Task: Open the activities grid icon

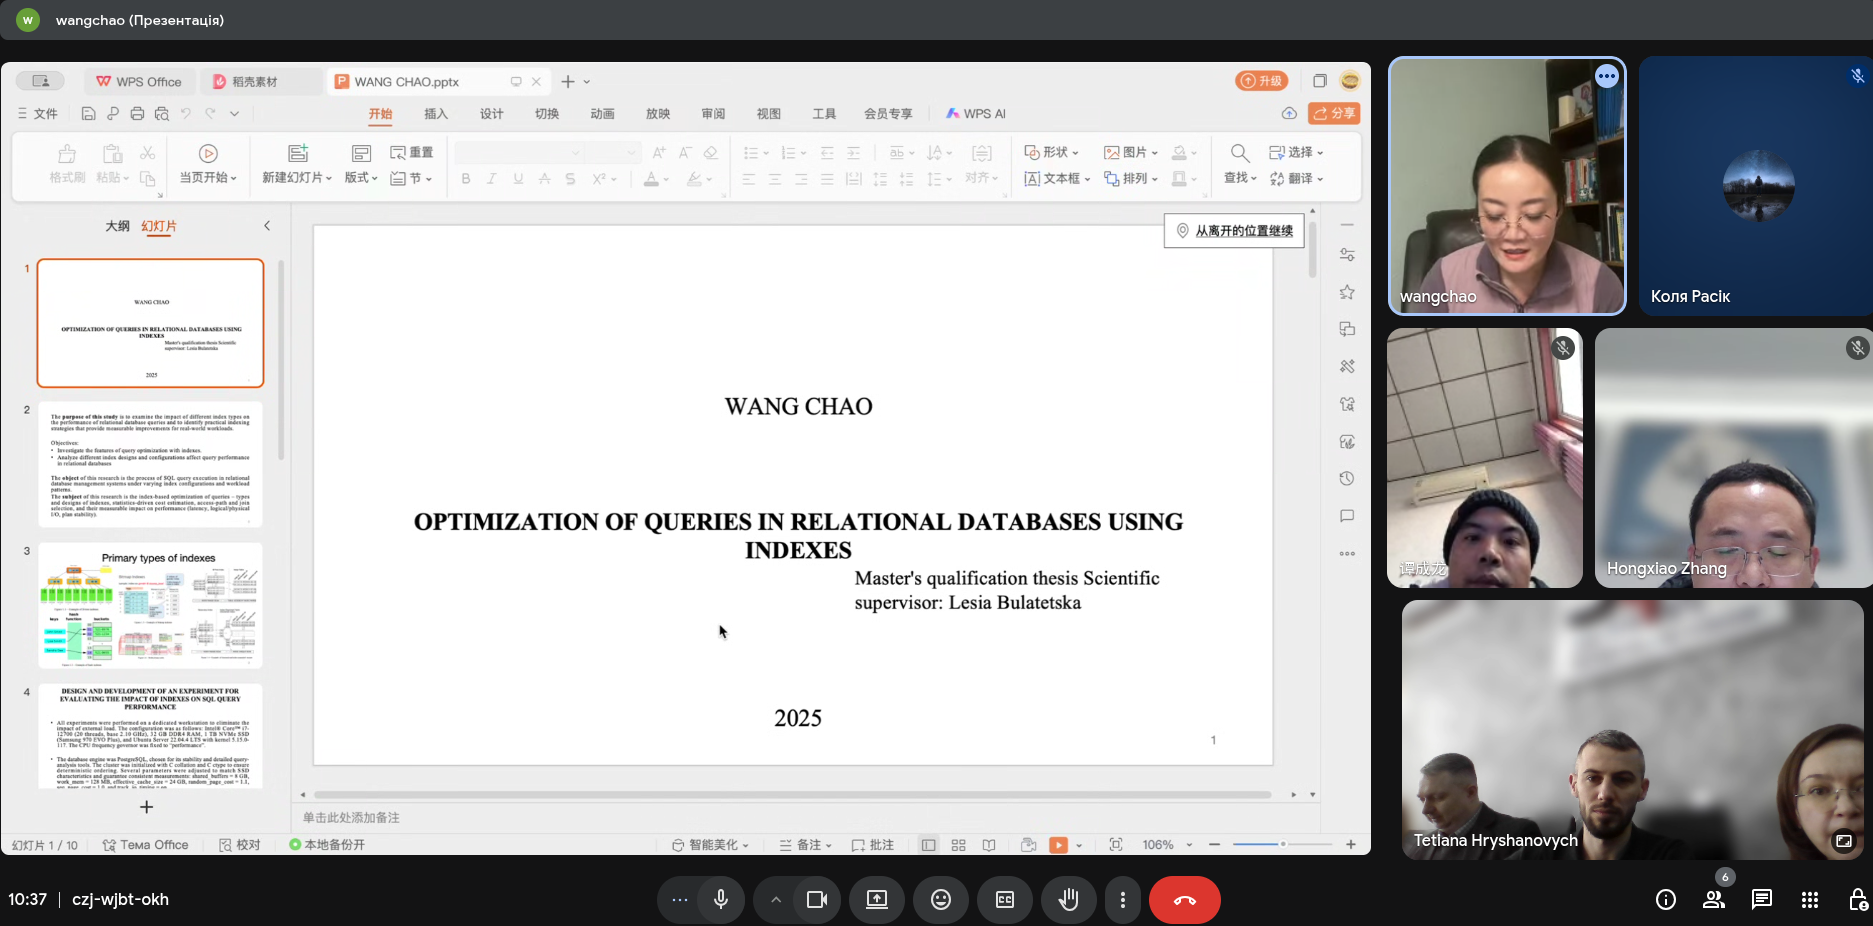Action: click(1810, 900)
